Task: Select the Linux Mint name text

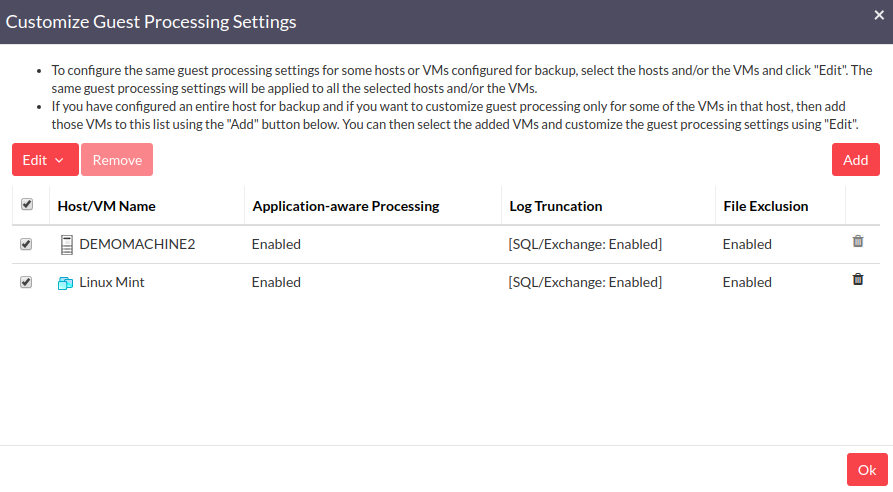Action: coord(112,282)
